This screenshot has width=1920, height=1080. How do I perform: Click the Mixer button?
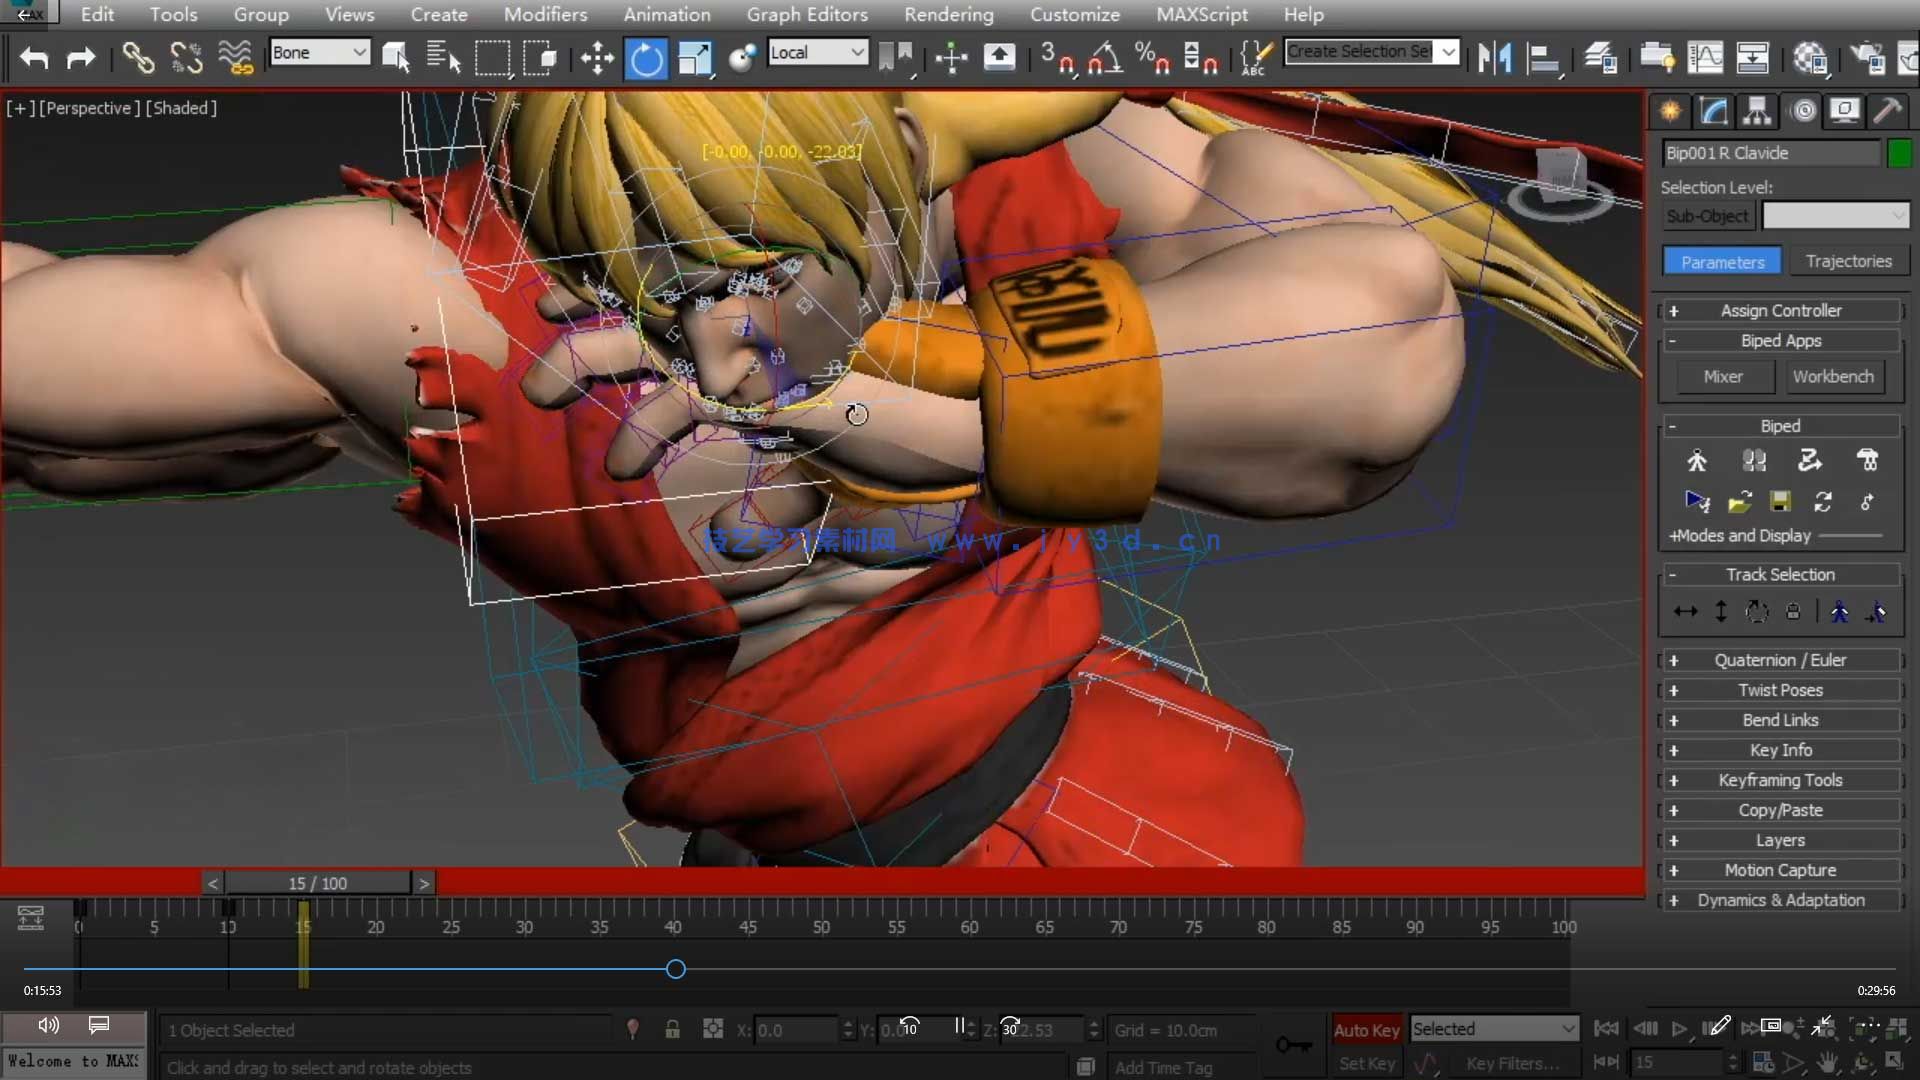pyautogui.click(x=1722, y=377)
